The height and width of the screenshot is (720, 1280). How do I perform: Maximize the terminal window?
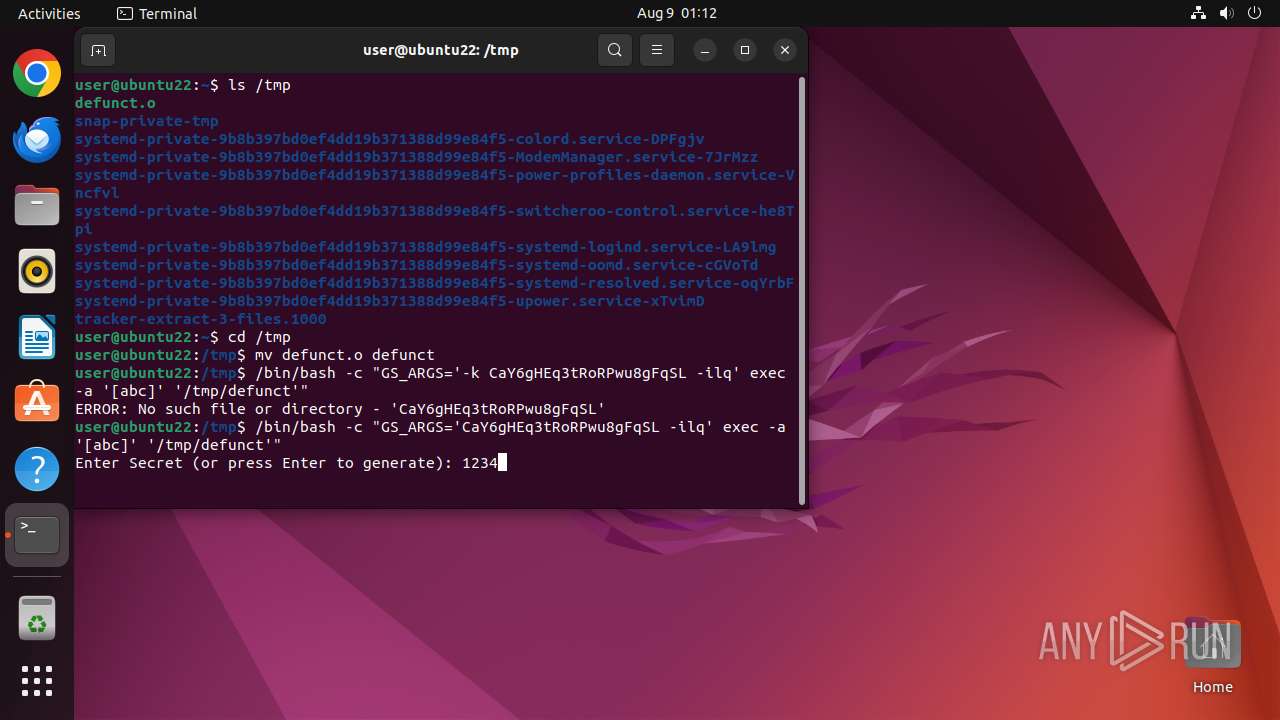(745, 50)
